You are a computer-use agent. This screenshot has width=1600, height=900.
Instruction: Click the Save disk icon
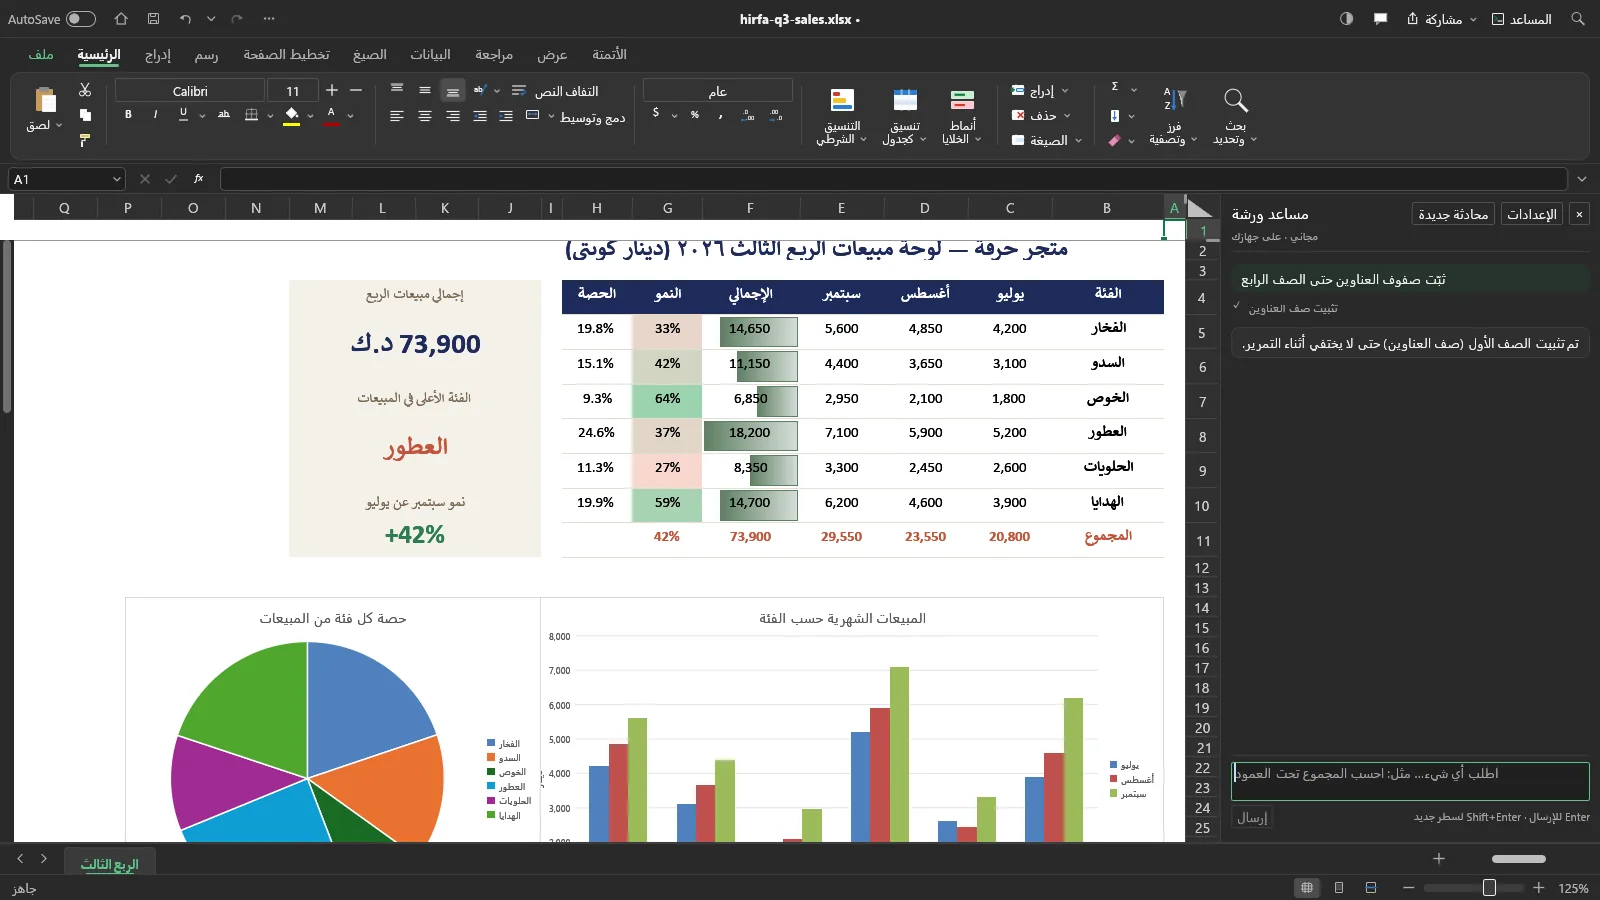pyautogui.click(x=153, y=19)
